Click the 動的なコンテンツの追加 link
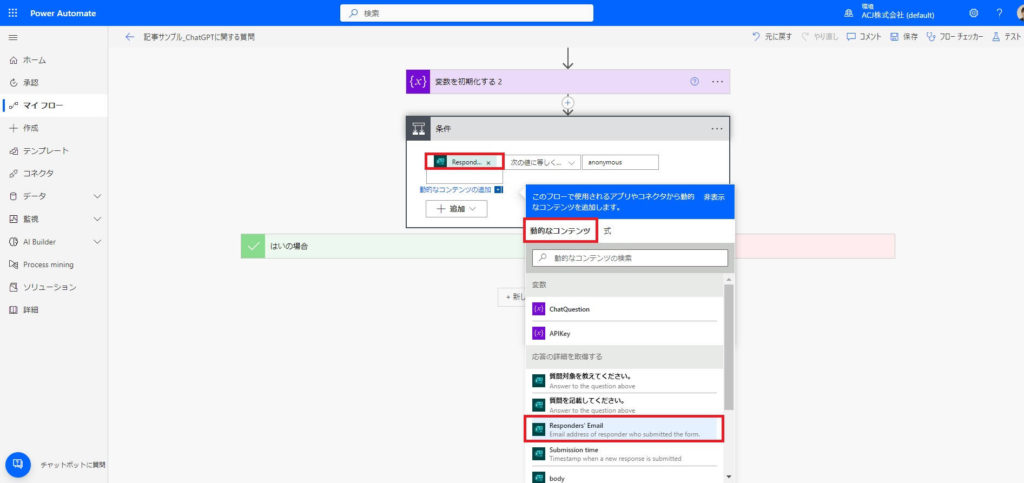The width and height of the screenshot is (1024, 483). 456,189
